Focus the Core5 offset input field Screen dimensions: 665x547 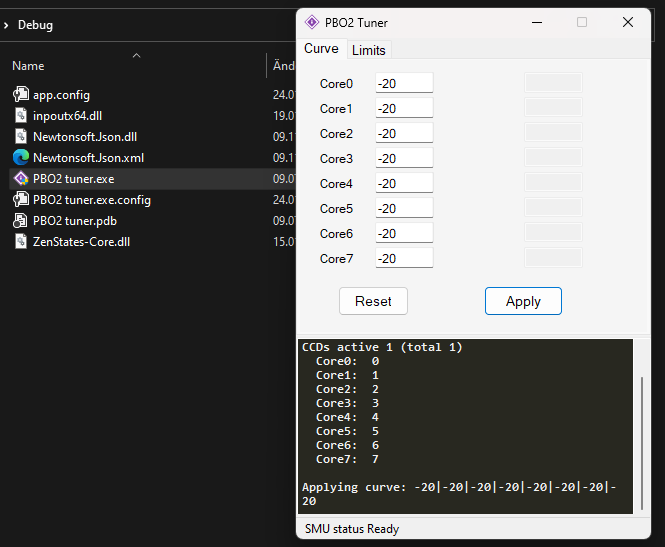point(404,208)
